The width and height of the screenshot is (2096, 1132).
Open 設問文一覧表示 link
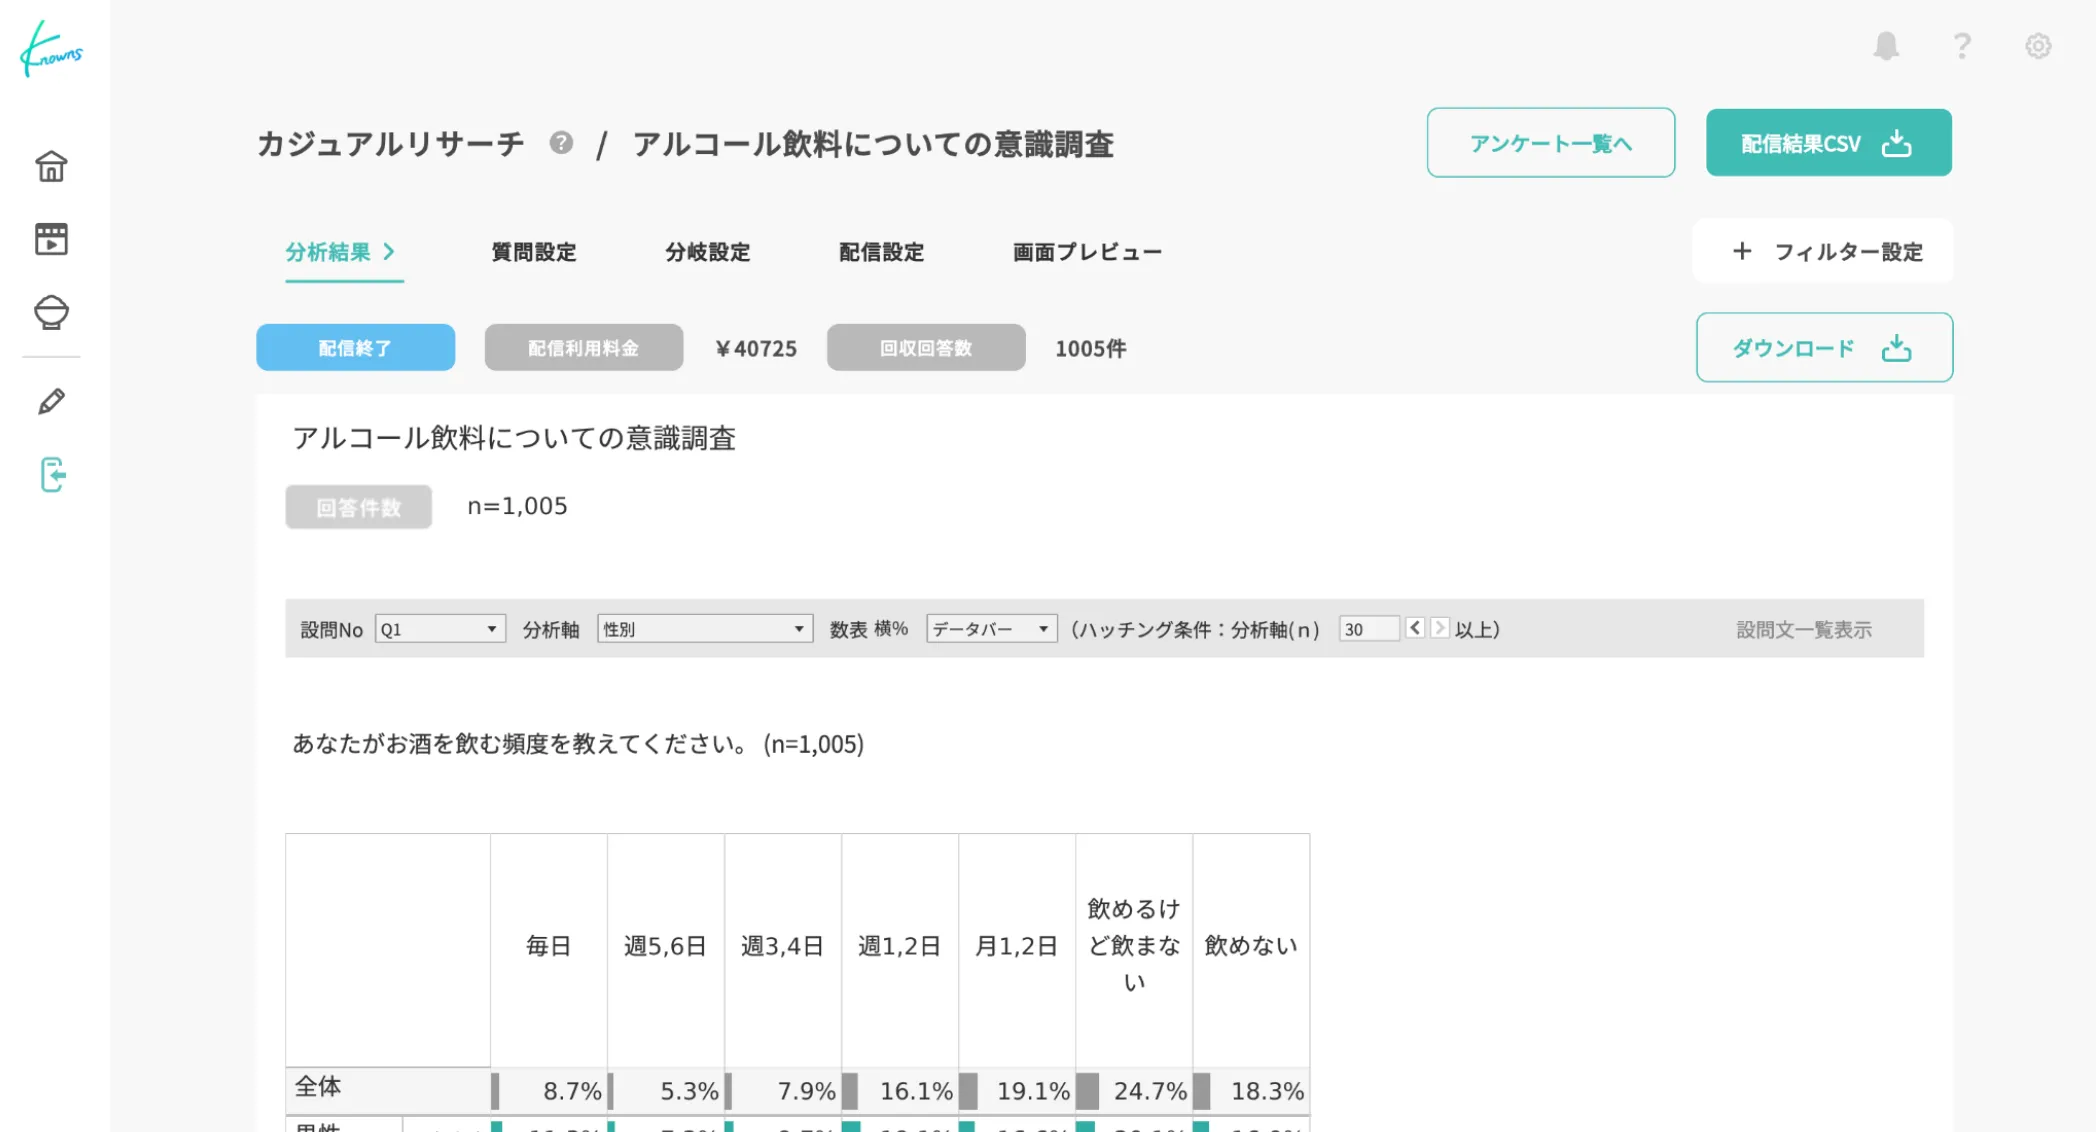[x=1804, y=629]
